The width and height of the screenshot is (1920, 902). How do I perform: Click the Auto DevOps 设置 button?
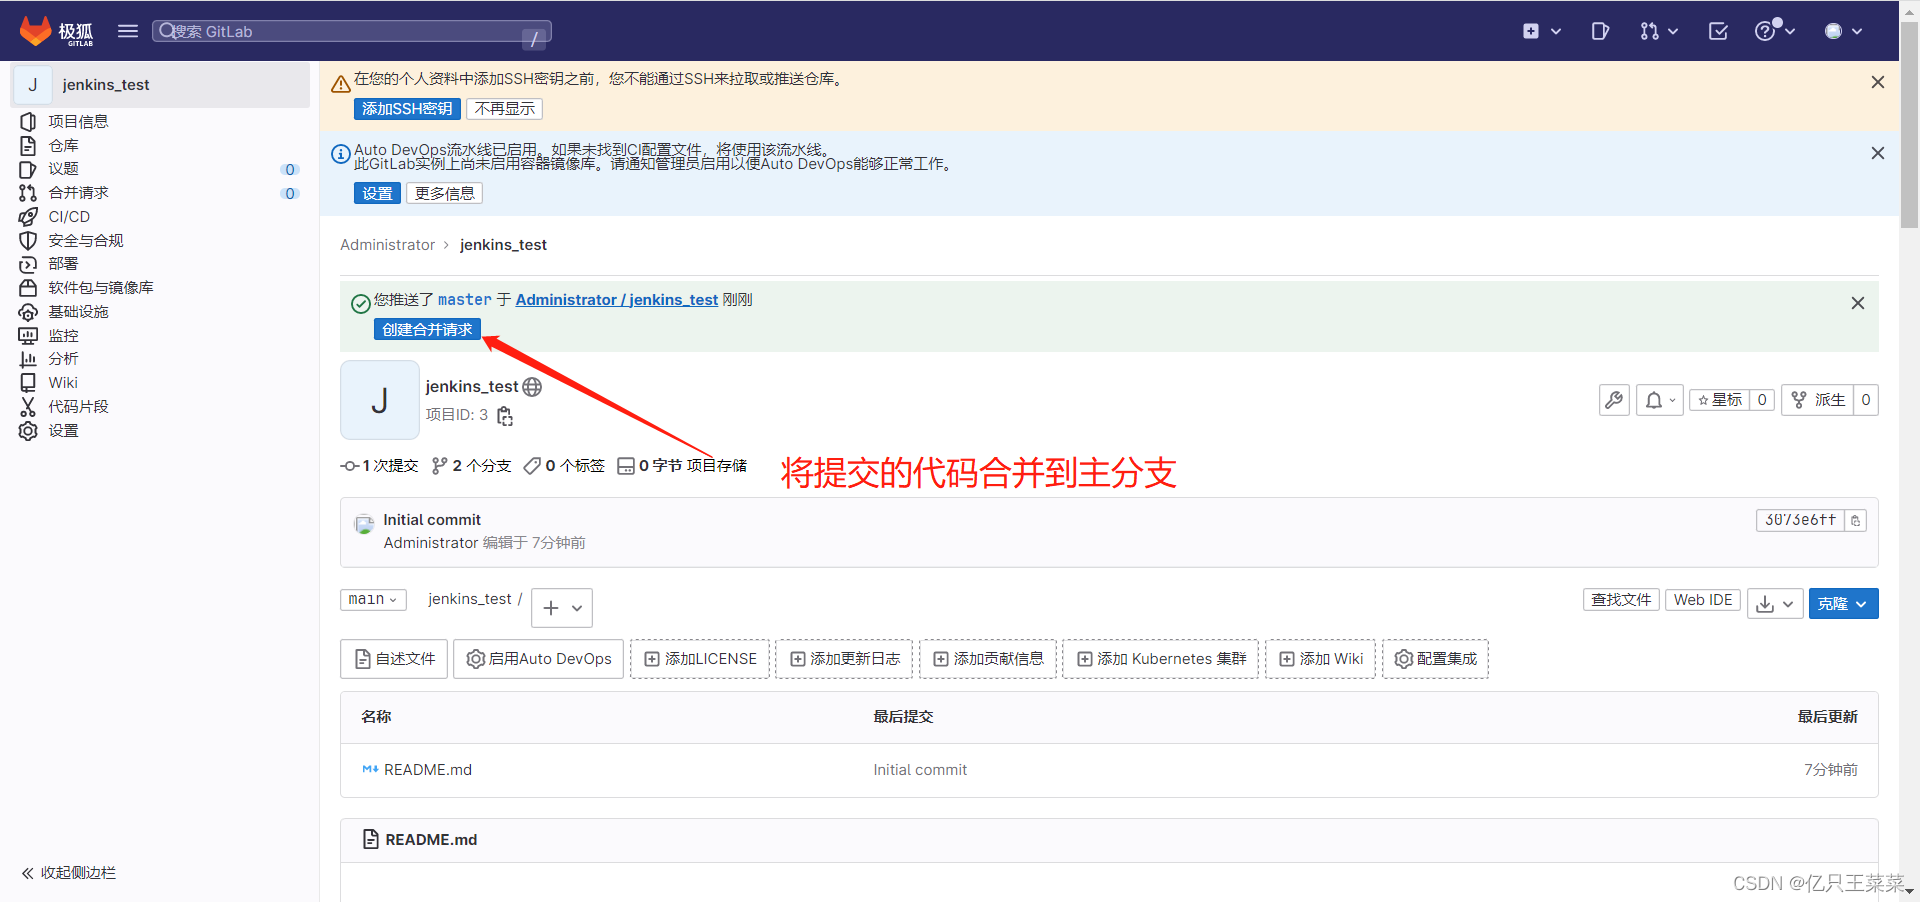point(377,193)
